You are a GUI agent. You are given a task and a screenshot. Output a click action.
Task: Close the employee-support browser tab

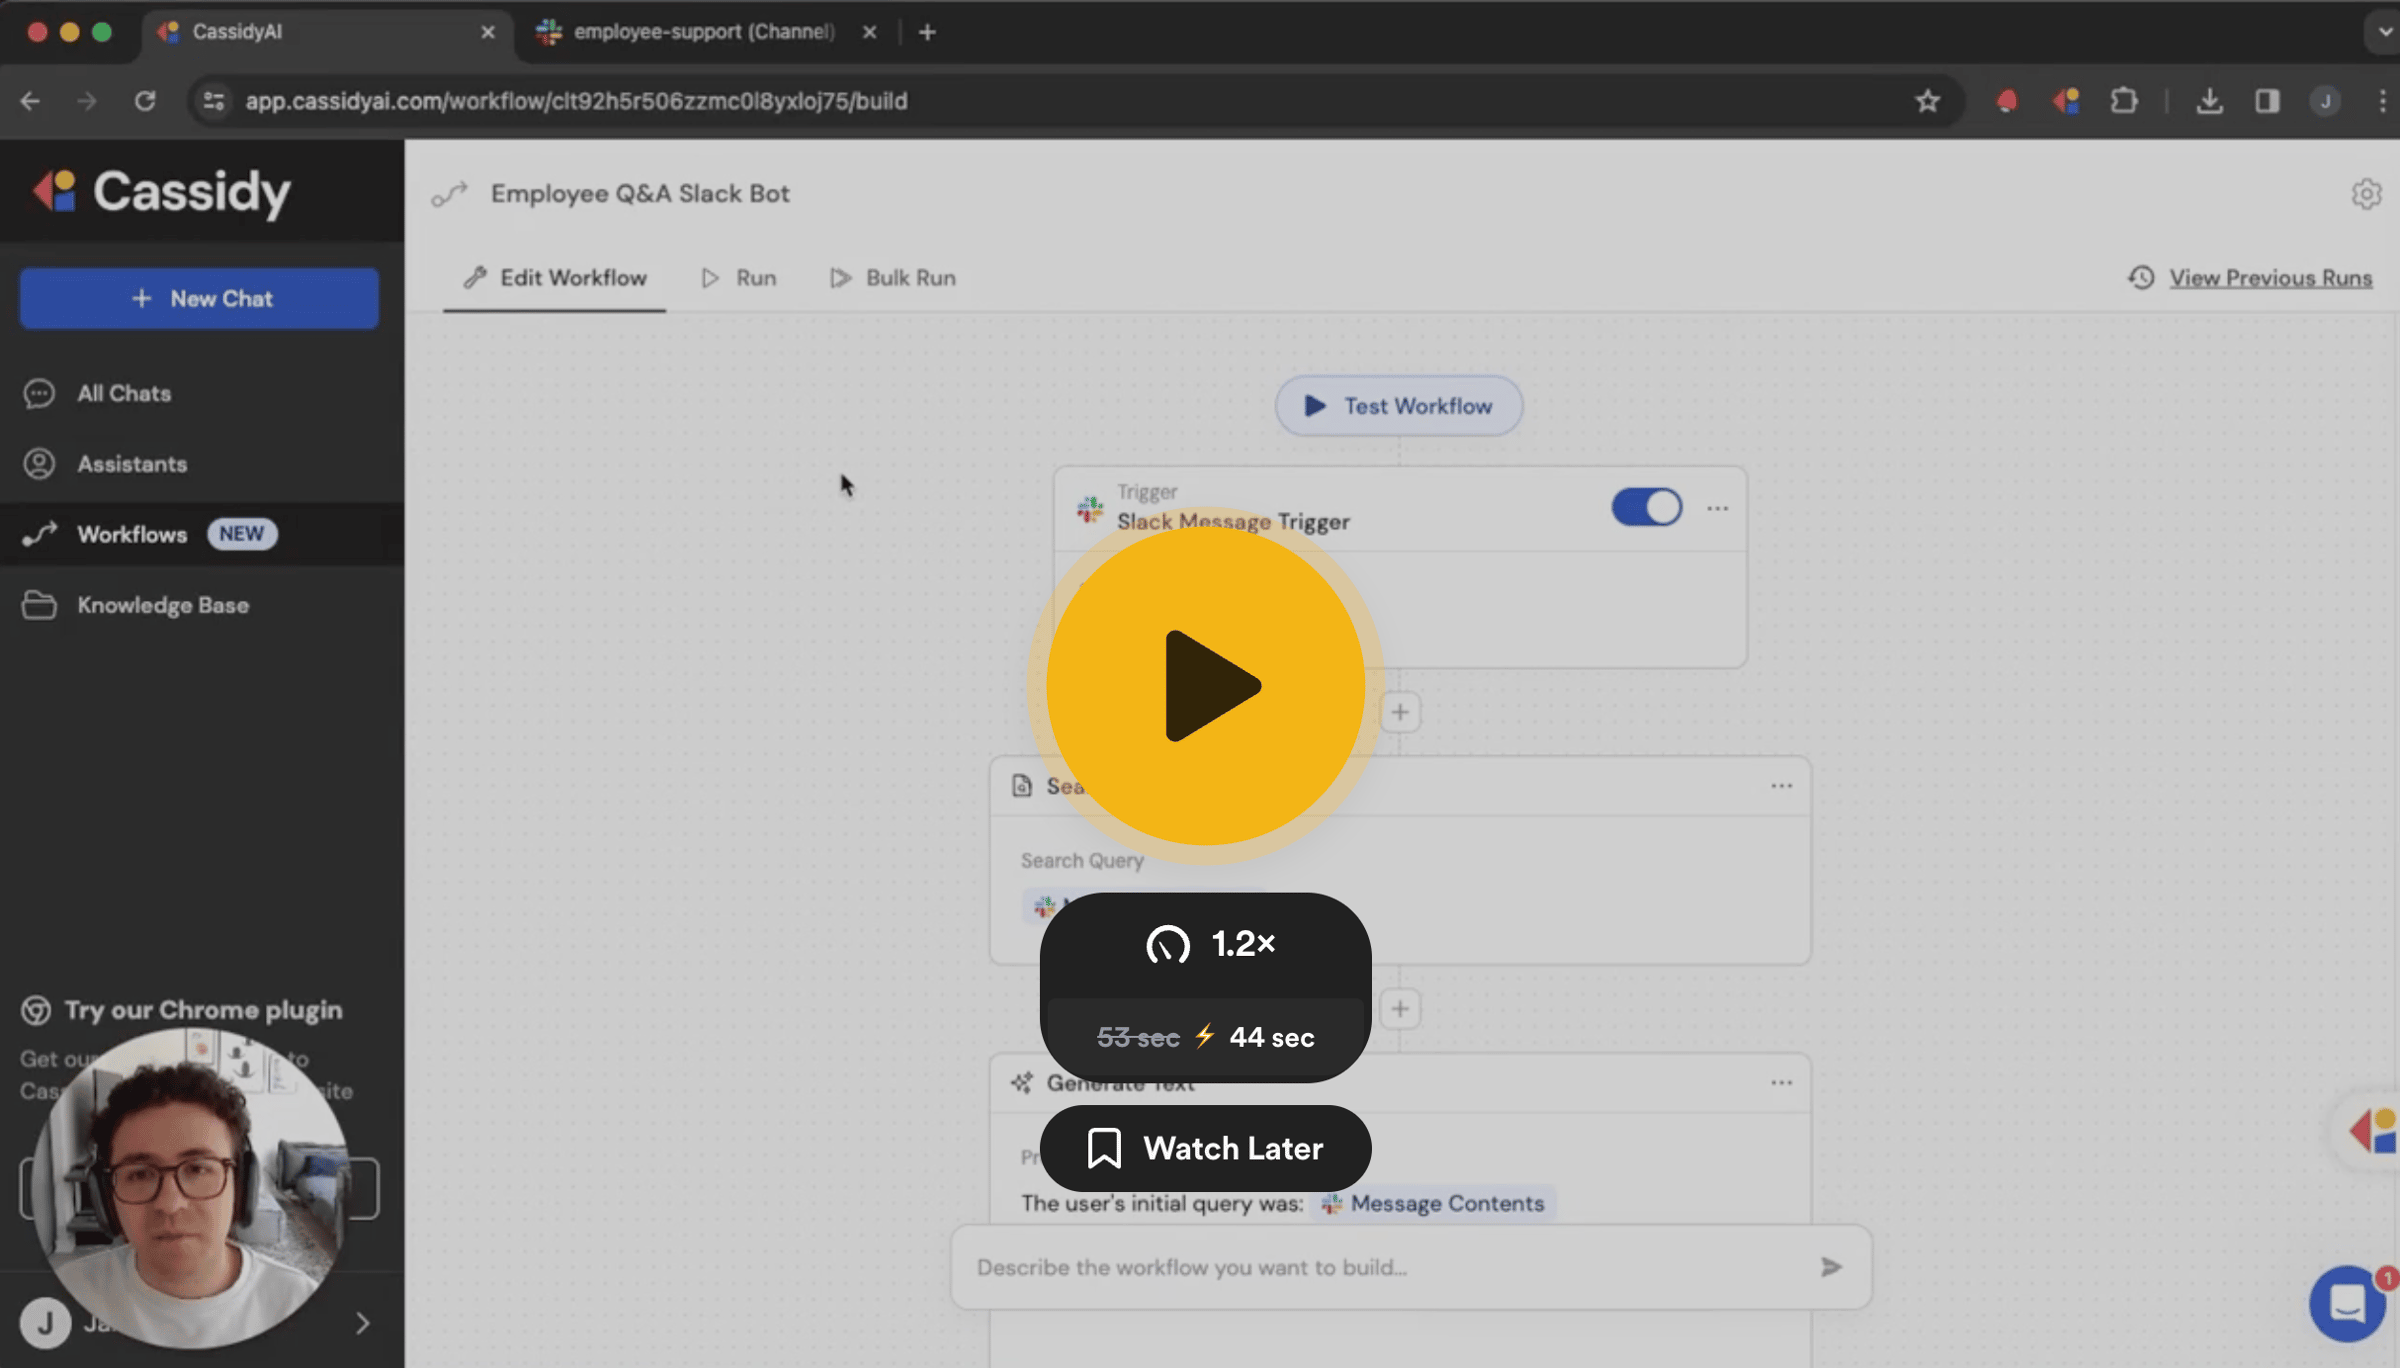tap(869, 32)
